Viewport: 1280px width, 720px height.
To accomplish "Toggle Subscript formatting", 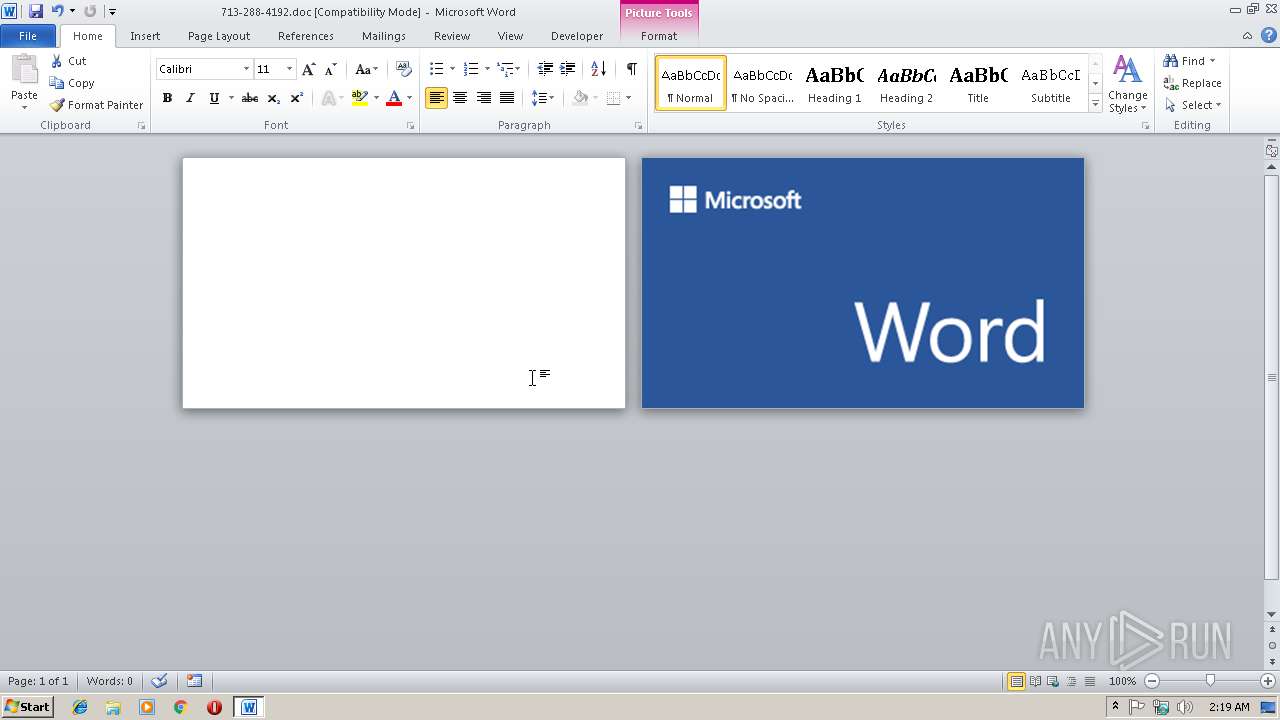I will (273, 98).
